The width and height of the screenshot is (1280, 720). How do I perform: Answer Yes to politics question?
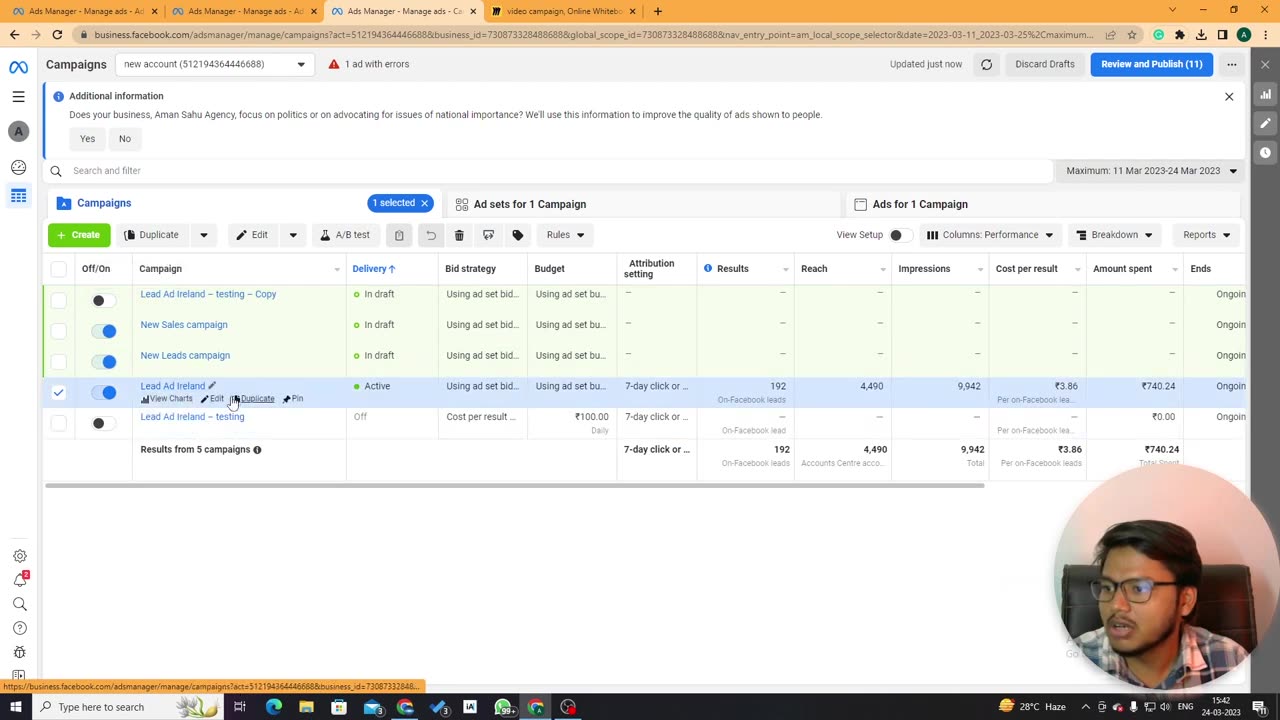(87, 139)
